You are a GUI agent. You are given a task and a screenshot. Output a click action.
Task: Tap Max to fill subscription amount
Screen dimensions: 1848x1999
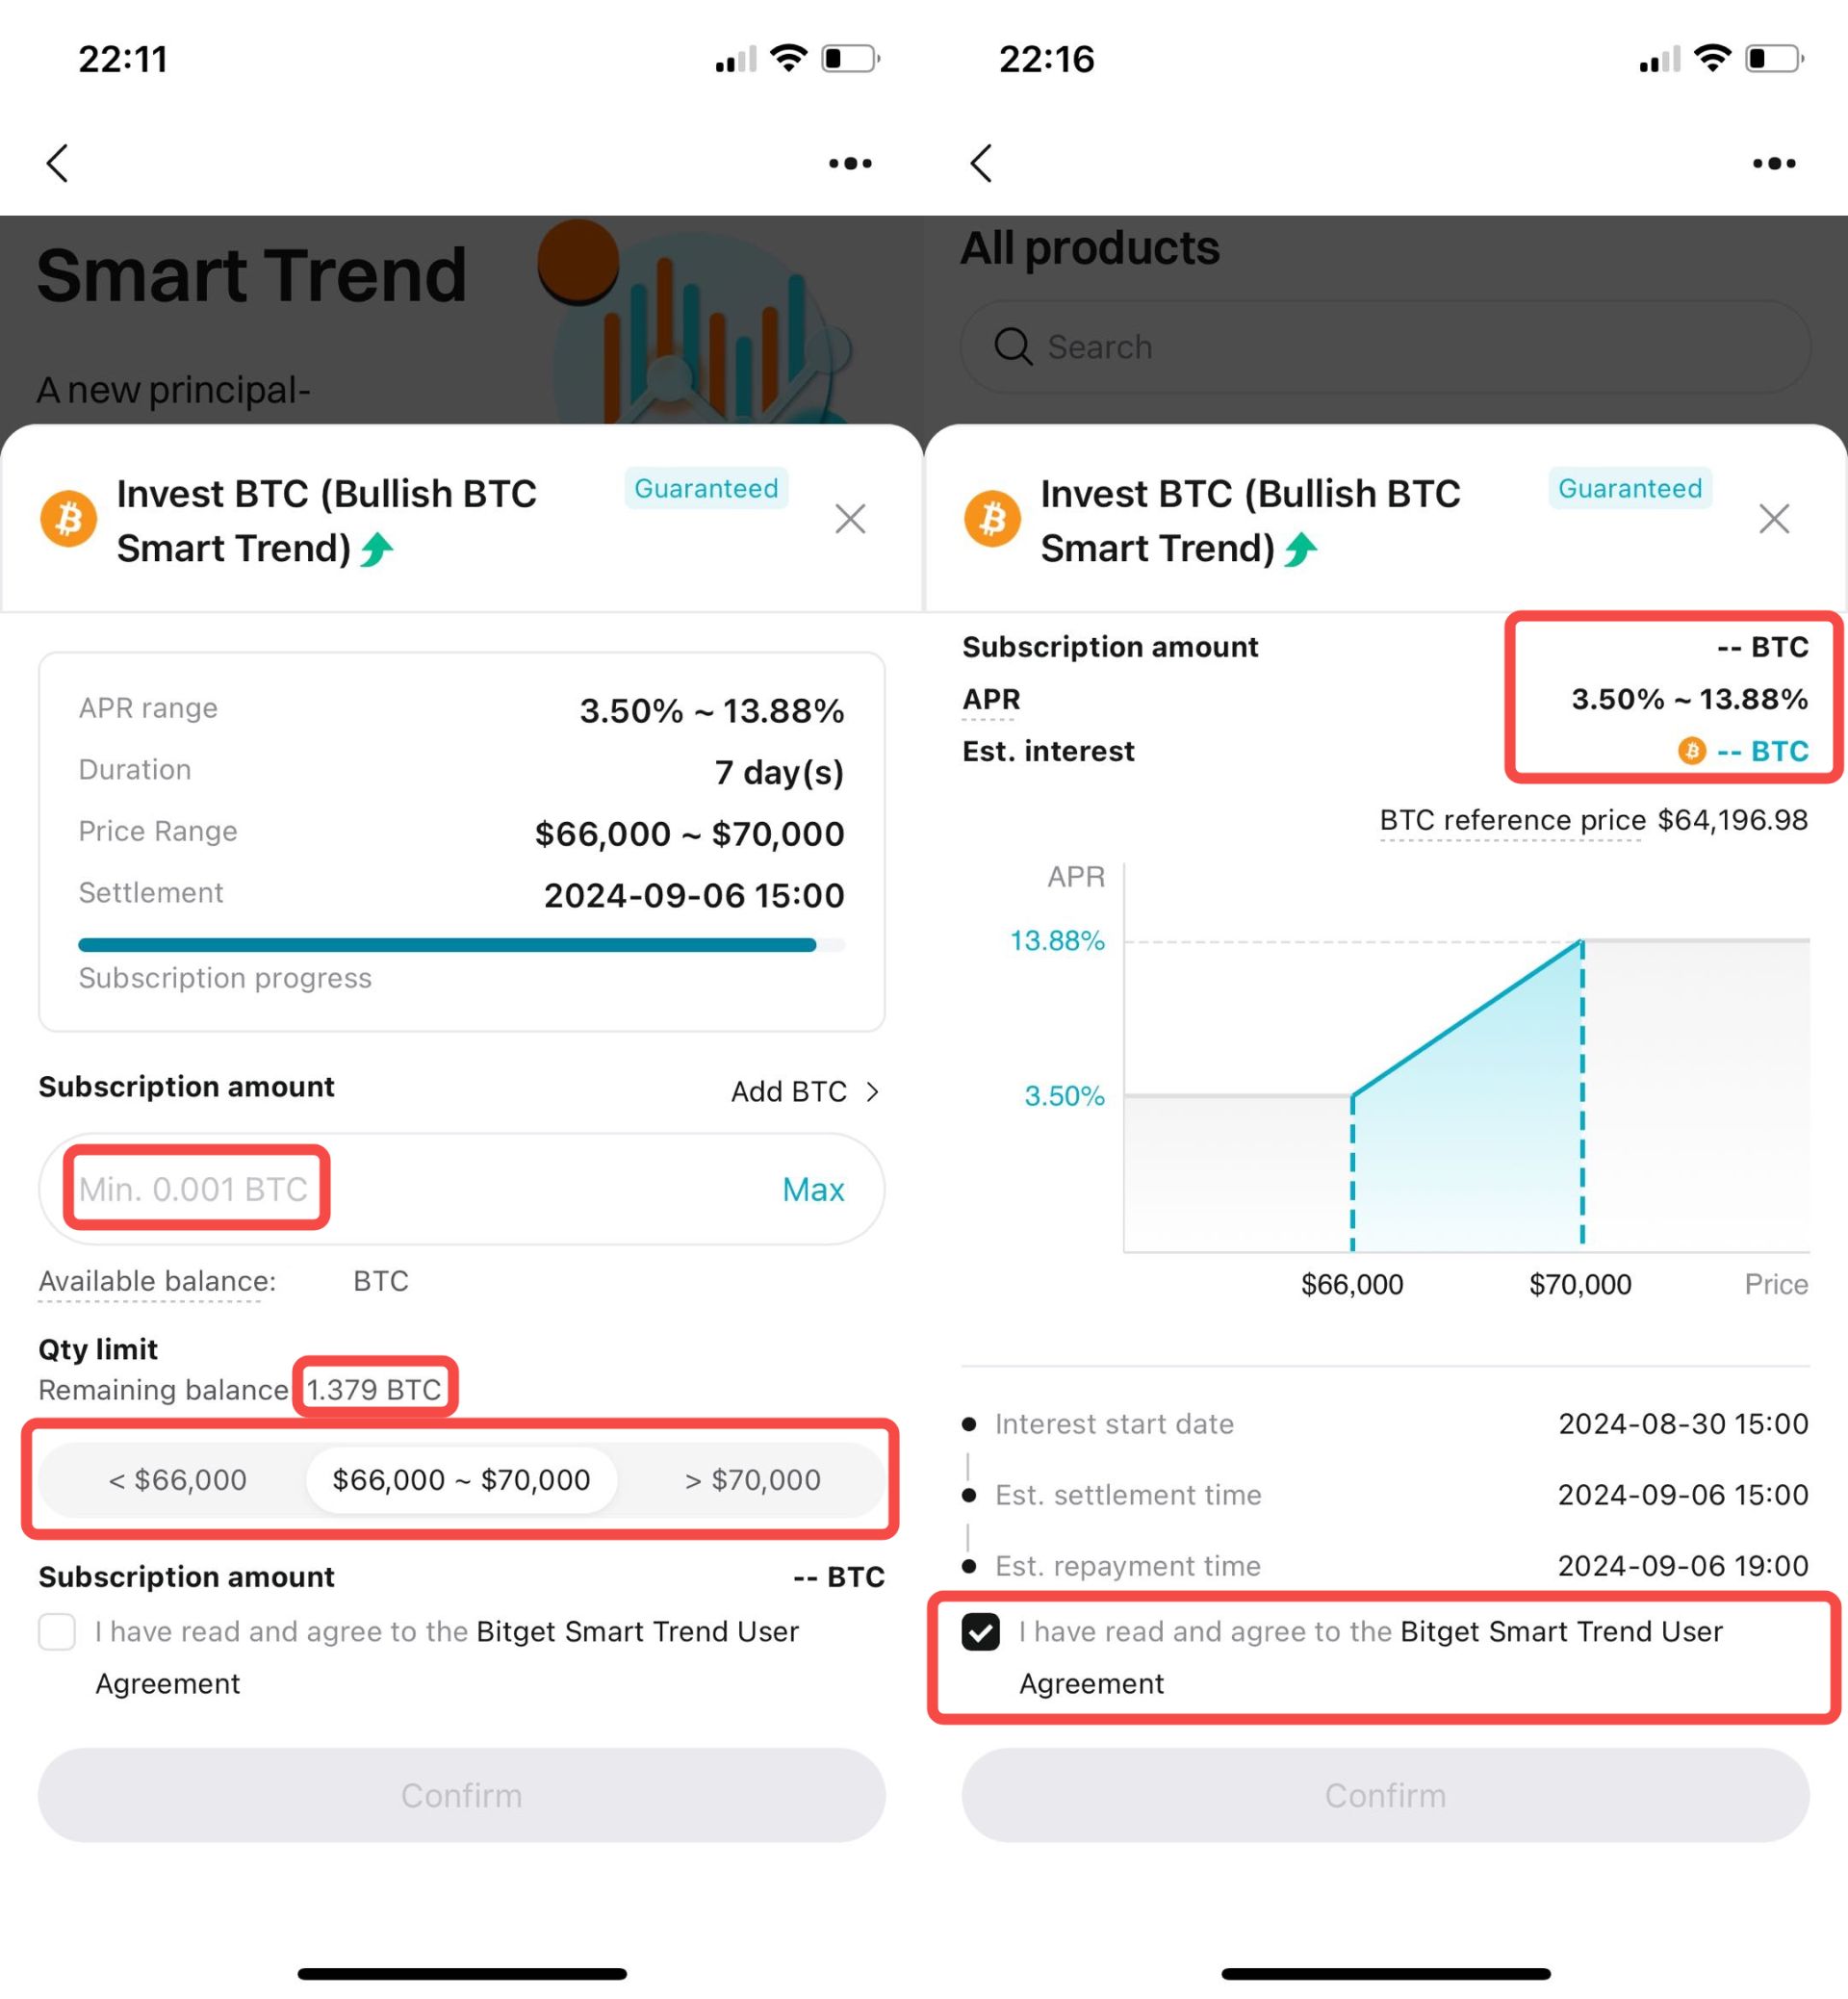[813, 1189]
